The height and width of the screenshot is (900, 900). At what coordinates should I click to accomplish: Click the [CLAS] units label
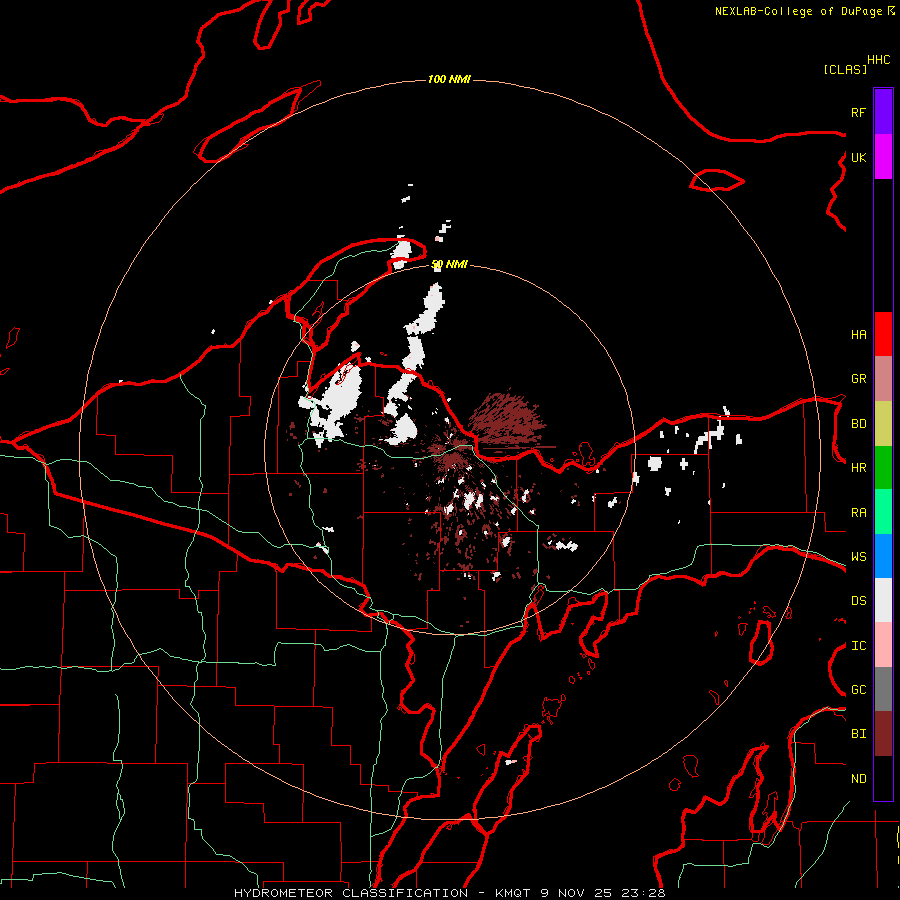pos(845,69)
